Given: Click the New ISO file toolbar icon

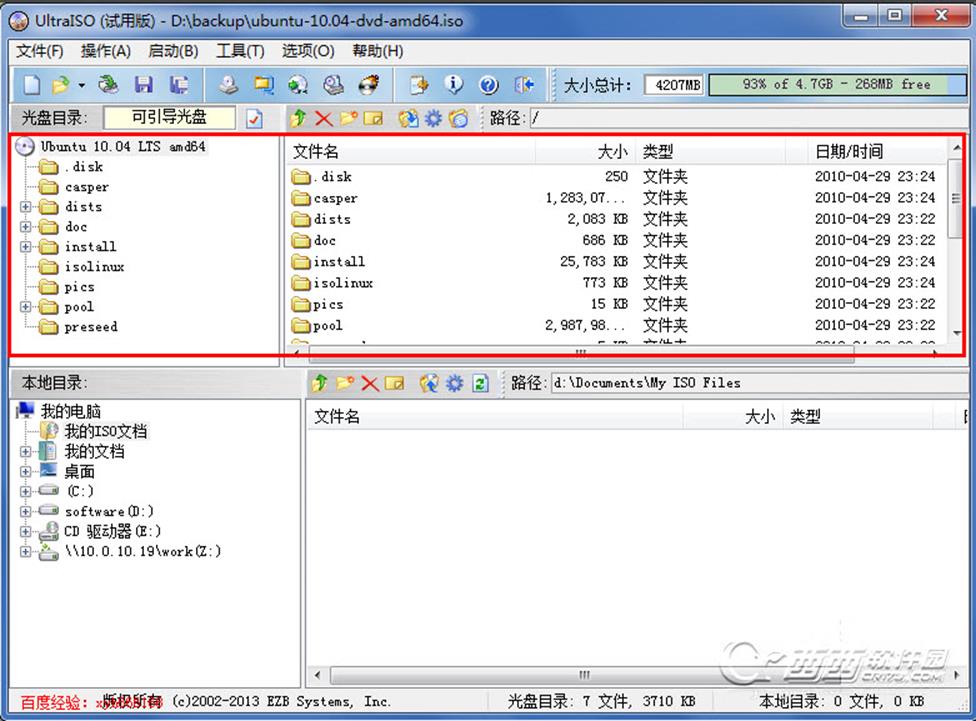Looking at the screenshot, I should [32, 85].
